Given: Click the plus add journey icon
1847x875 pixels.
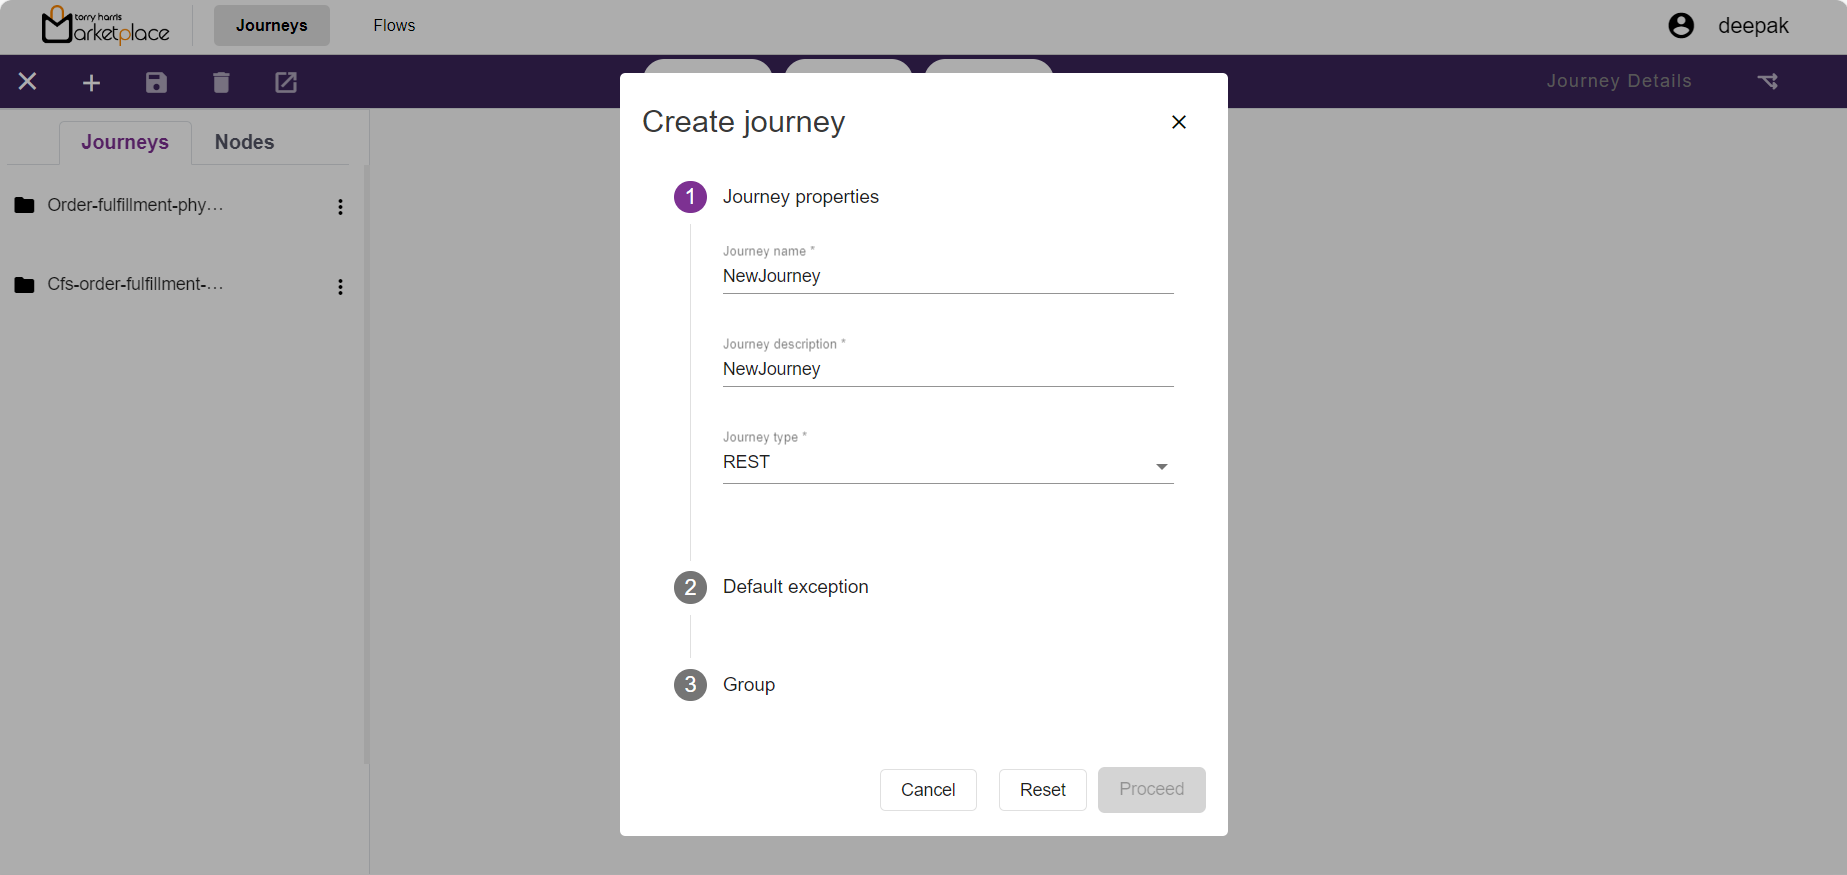Looking at the screenshot, I should click(x=91, y=83).
